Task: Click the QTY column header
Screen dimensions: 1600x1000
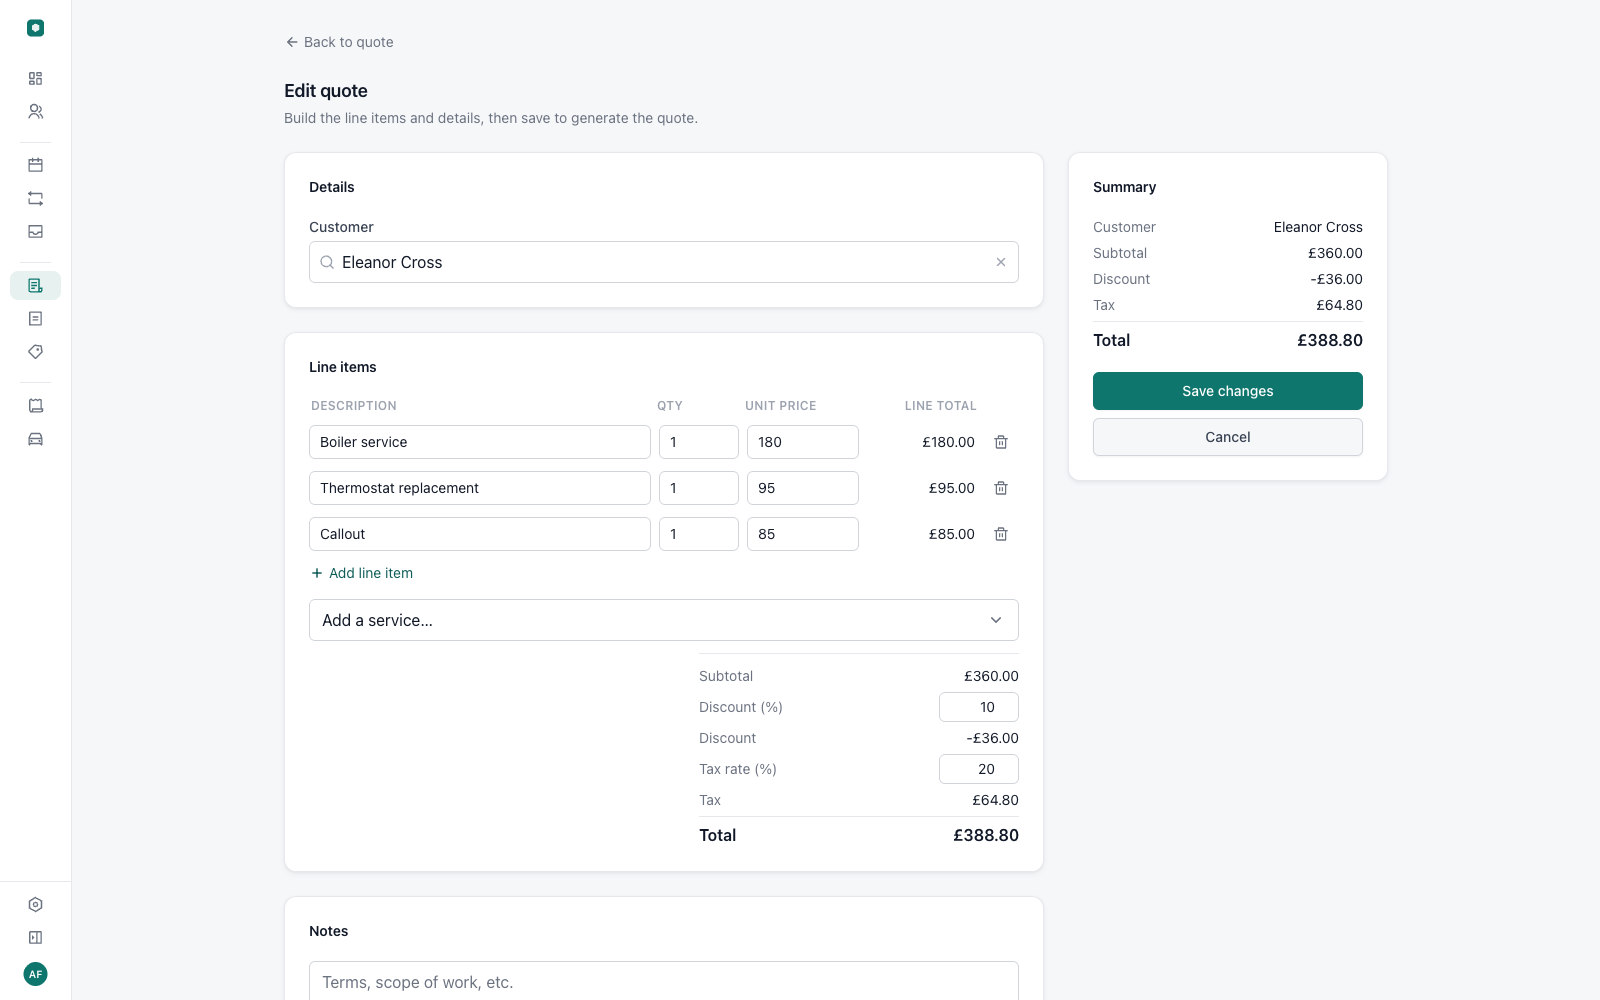Action: [670, 406]
